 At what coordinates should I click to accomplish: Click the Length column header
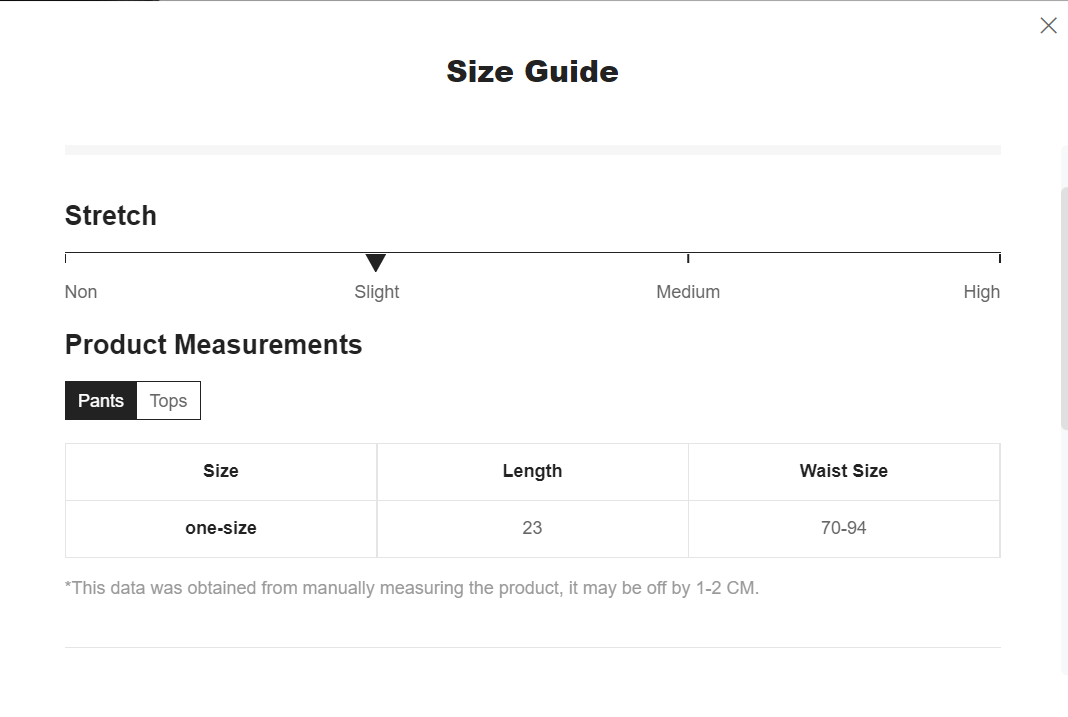pos(533,471)
